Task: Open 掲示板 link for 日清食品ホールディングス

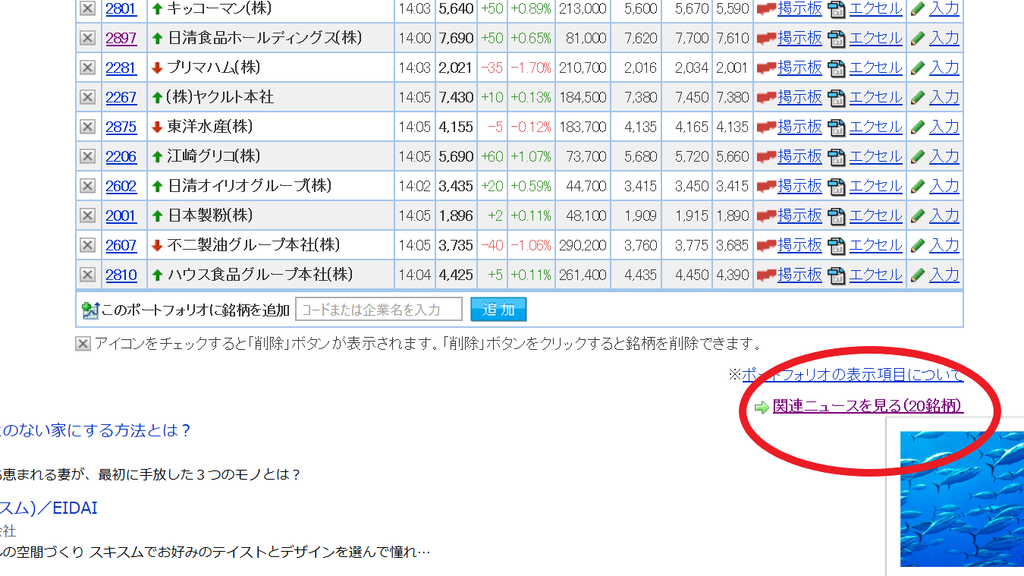Action: click(x=799, y=38)
